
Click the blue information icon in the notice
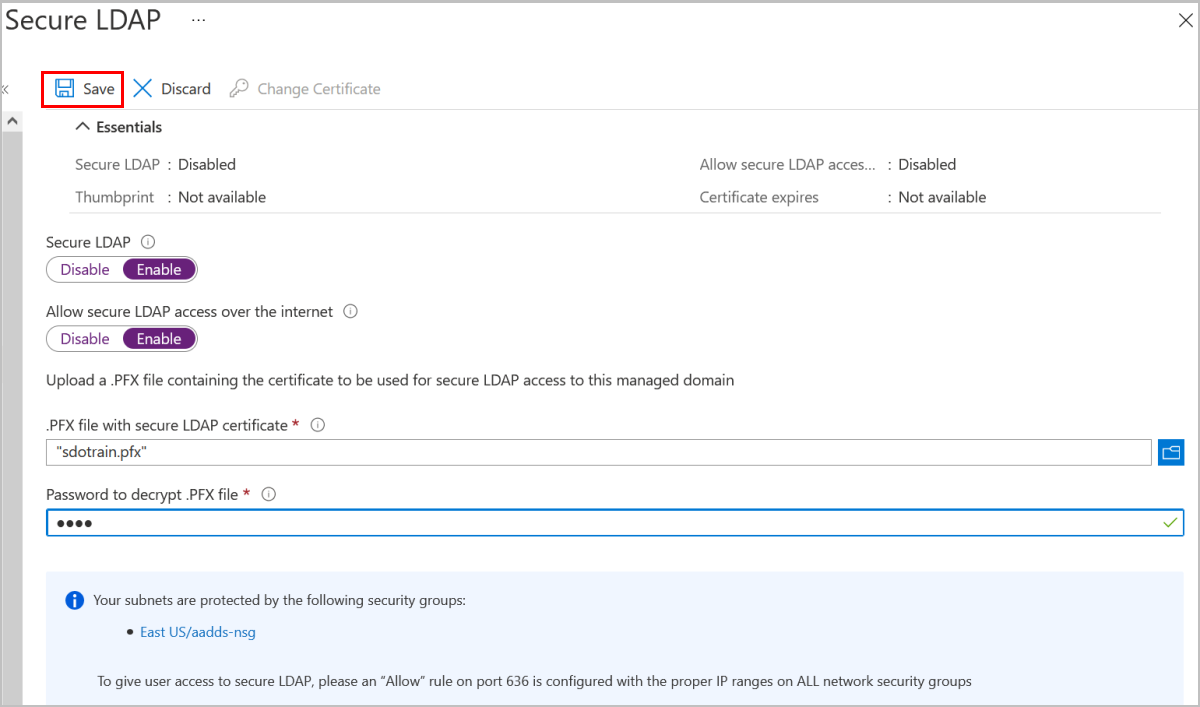click(74, 600)
